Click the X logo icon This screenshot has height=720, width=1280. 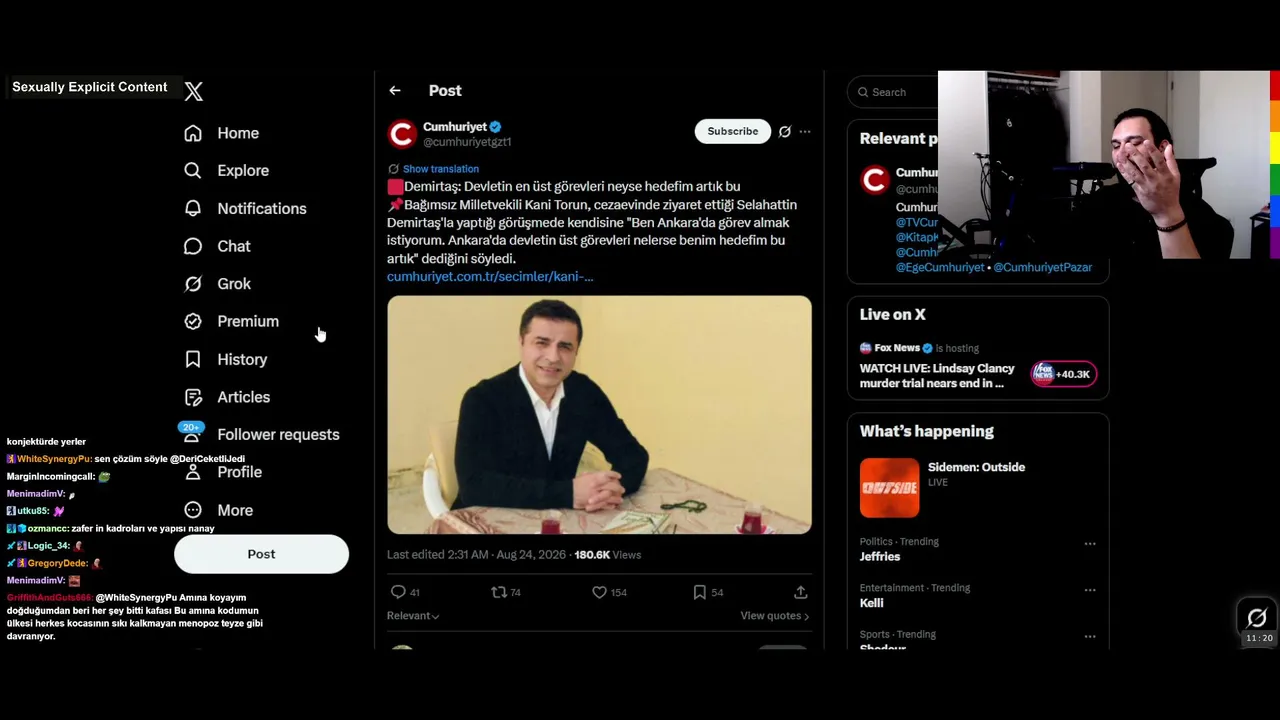click(194, 91)
